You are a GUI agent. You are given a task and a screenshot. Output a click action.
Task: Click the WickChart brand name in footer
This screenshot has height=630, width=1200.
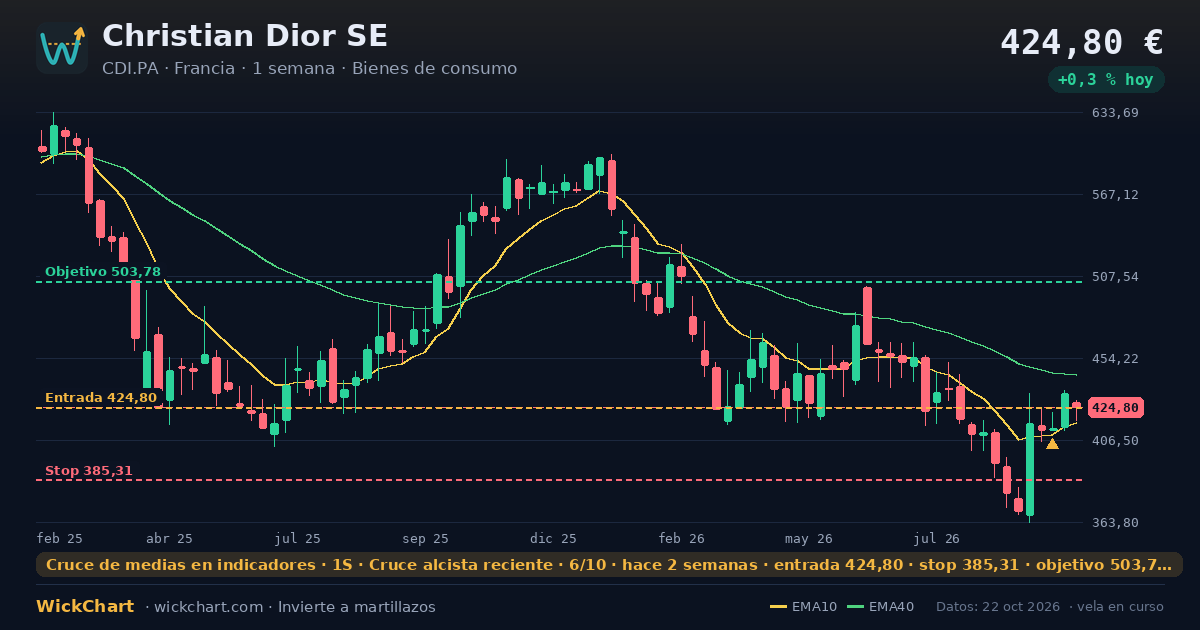85,607
